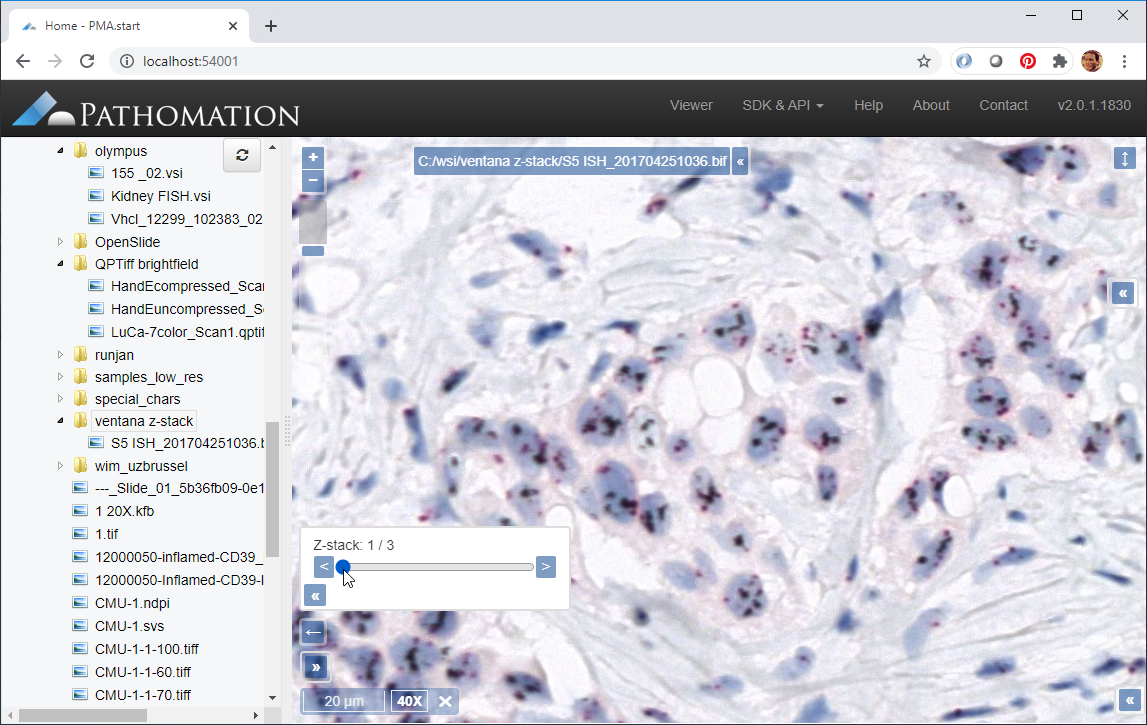The width and height of the screenshot is (1147, 725).
Task: Click the Contact link
Action: click(x=1003, y=105)
